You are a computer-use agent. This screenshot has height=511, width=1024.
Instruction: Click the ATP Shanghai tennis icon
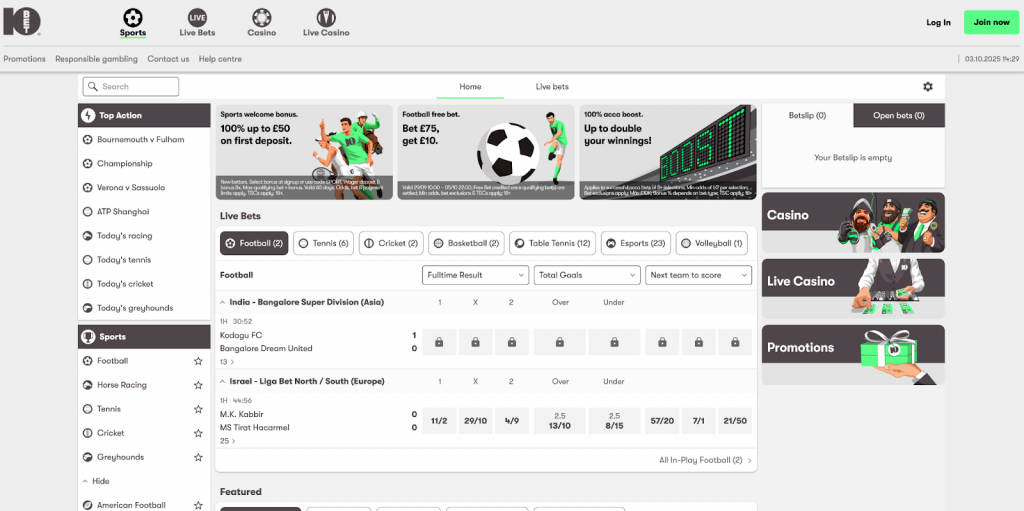88,212
